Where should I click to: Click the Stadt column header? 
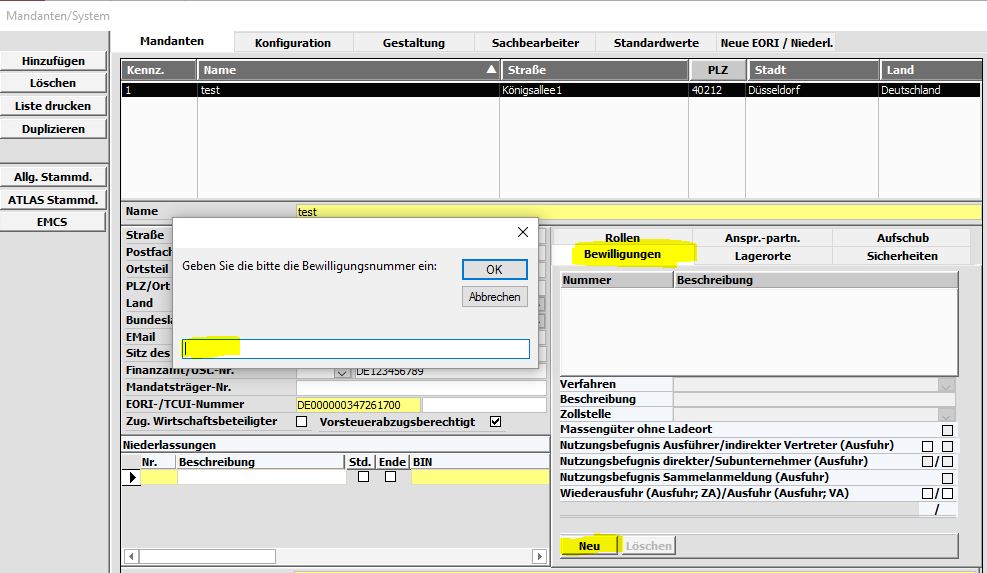(x=813, y=70)
